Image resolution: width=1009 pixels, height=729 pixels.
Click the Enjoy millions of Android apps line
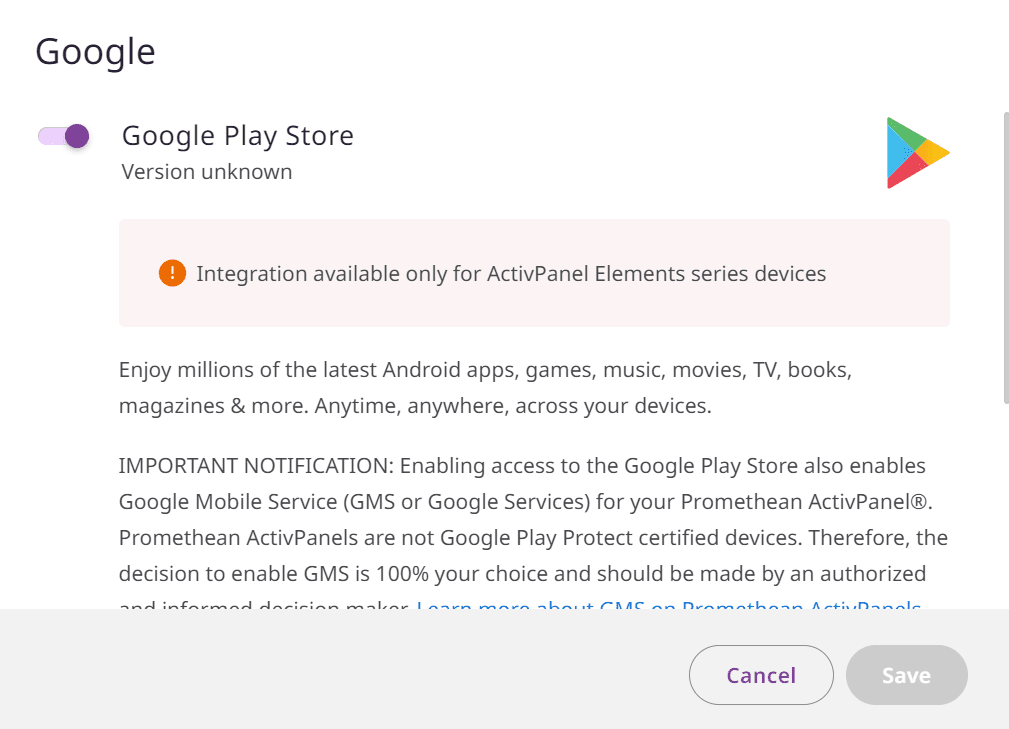click(485, 370)
